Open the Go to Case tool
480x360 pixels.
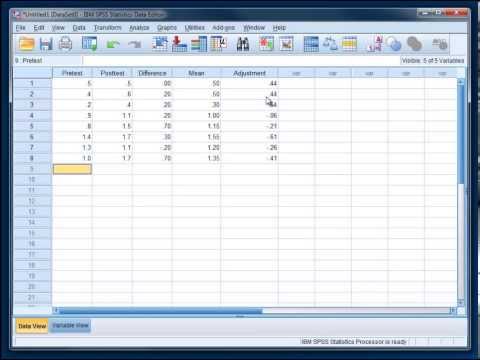coord(160,44)
